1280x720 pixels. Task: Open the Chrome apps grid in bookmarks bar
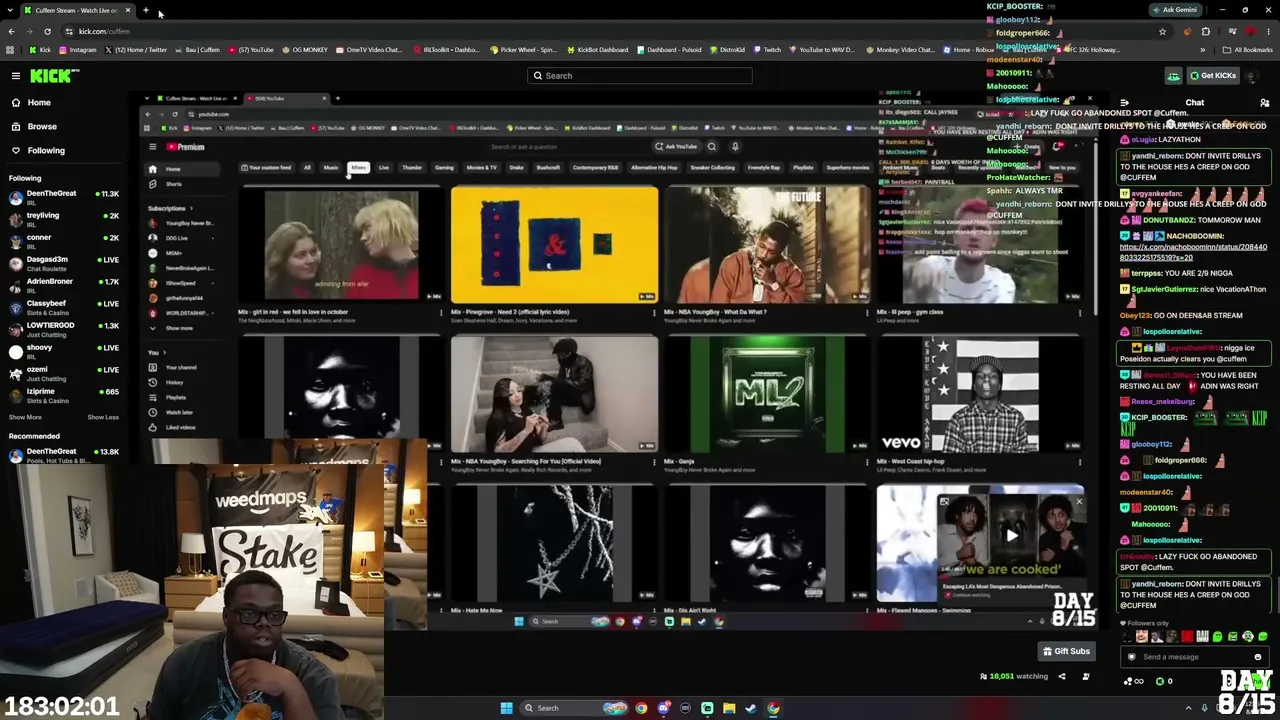tap(11, 50)
